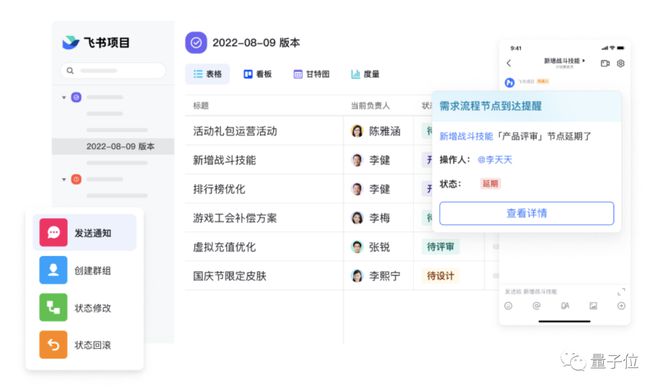
Task: Click 李梅's avatar
Action: [357, 218]
